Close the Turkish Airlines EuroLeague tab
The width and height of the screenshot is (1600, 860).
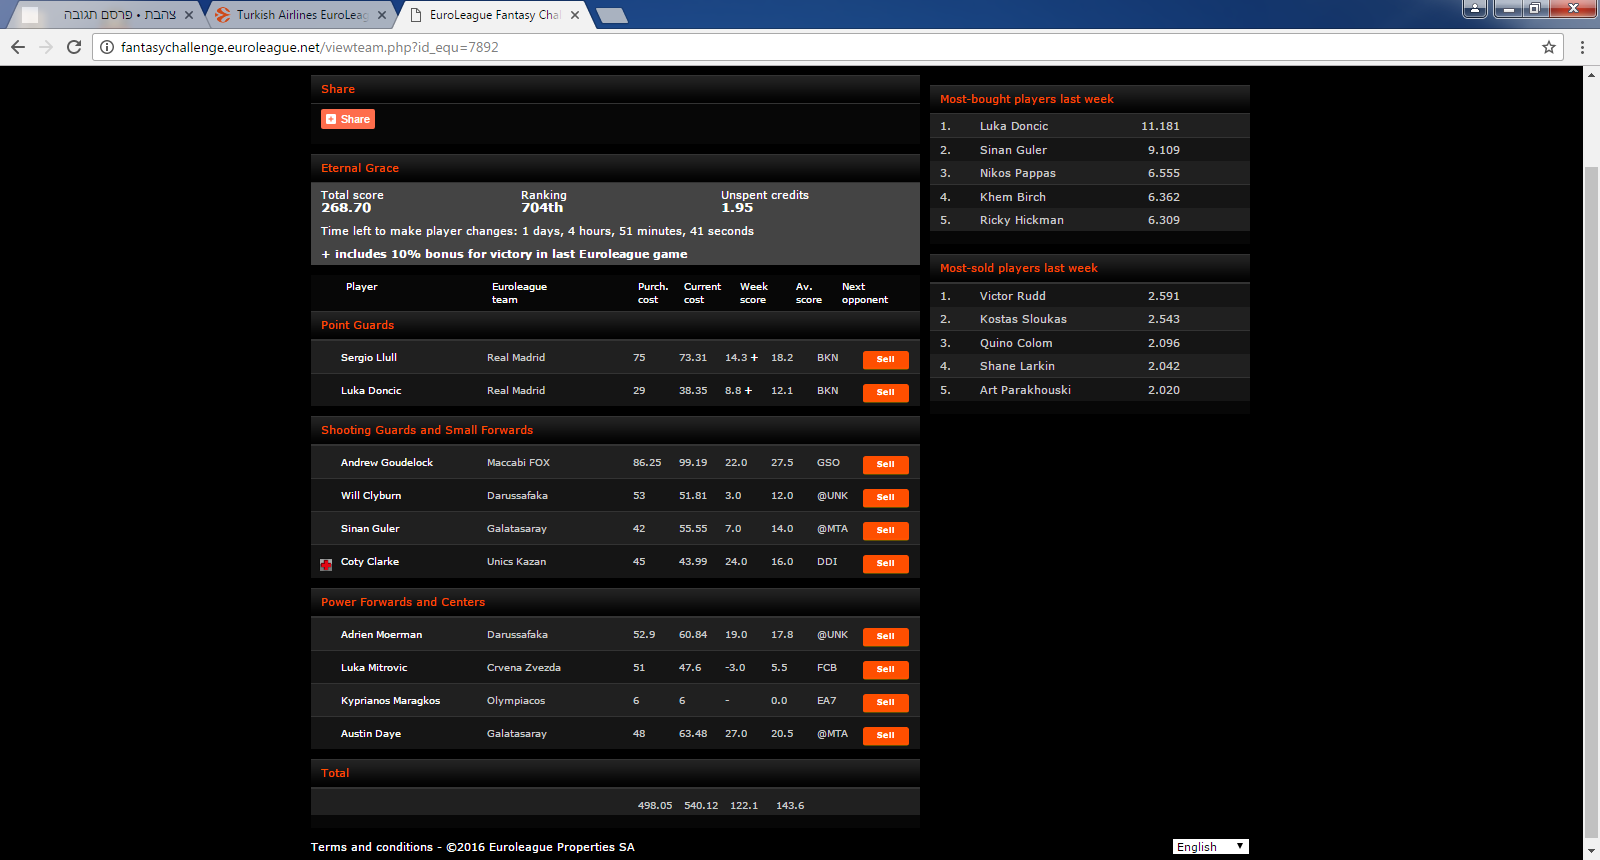tap(382, 15)
